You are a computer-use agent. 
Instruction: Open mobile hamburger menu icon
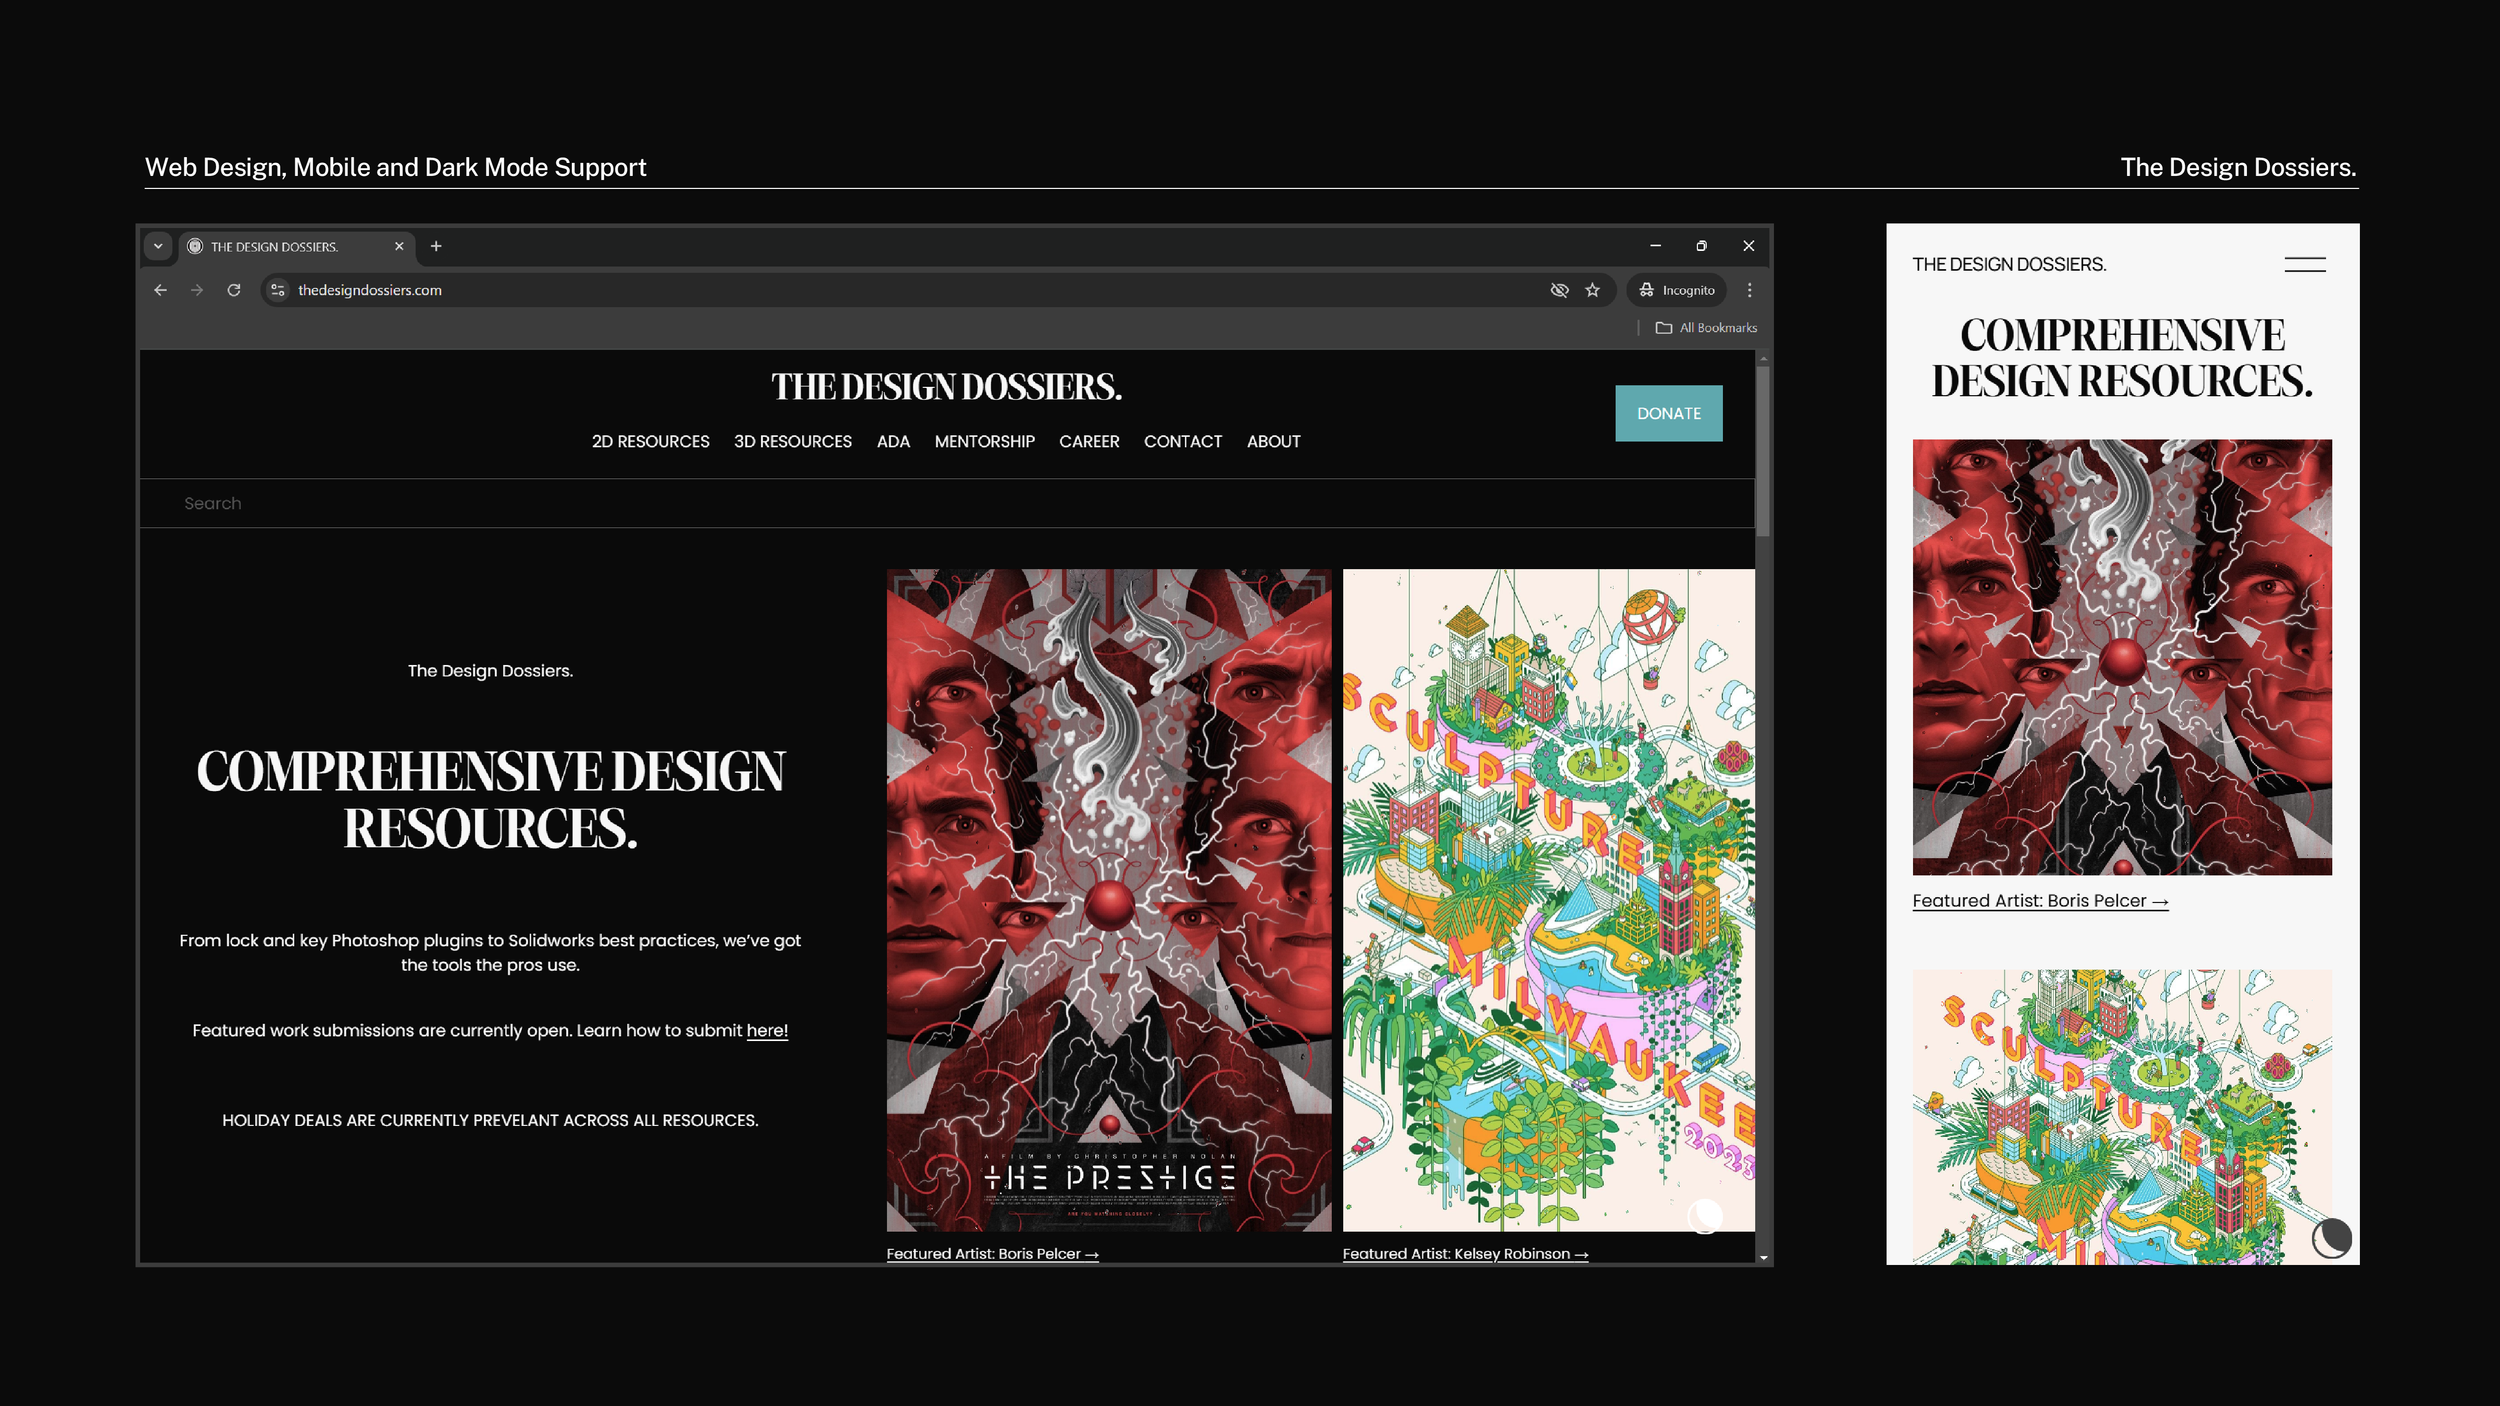(2305, 264)
